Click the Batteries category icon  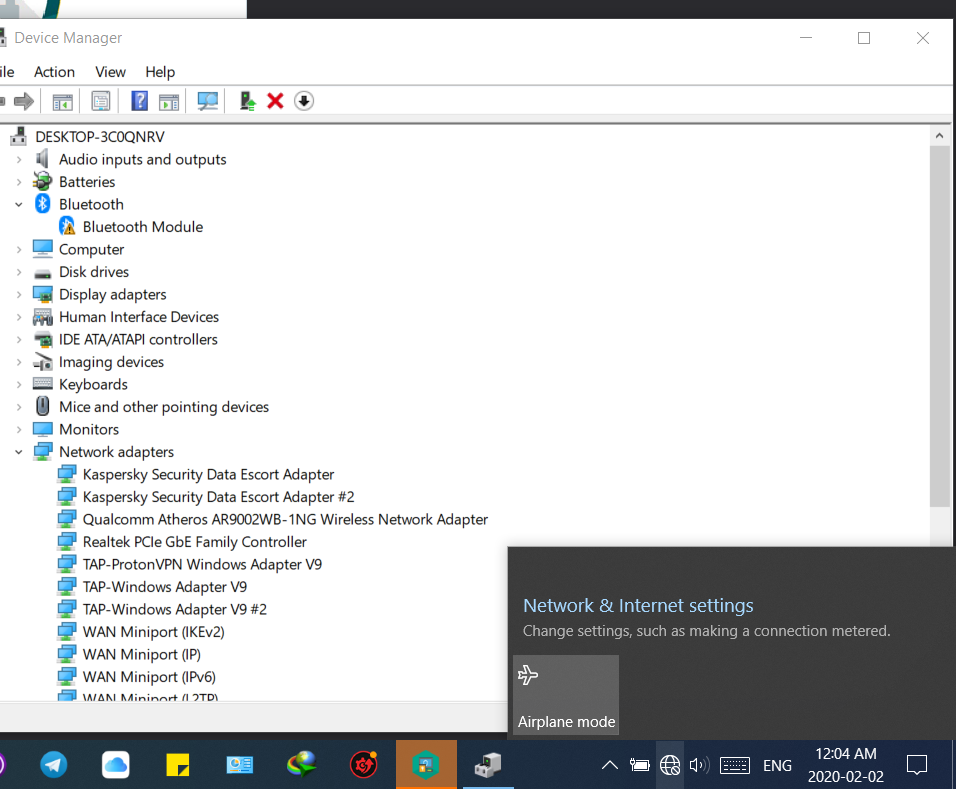coord(43,182)
